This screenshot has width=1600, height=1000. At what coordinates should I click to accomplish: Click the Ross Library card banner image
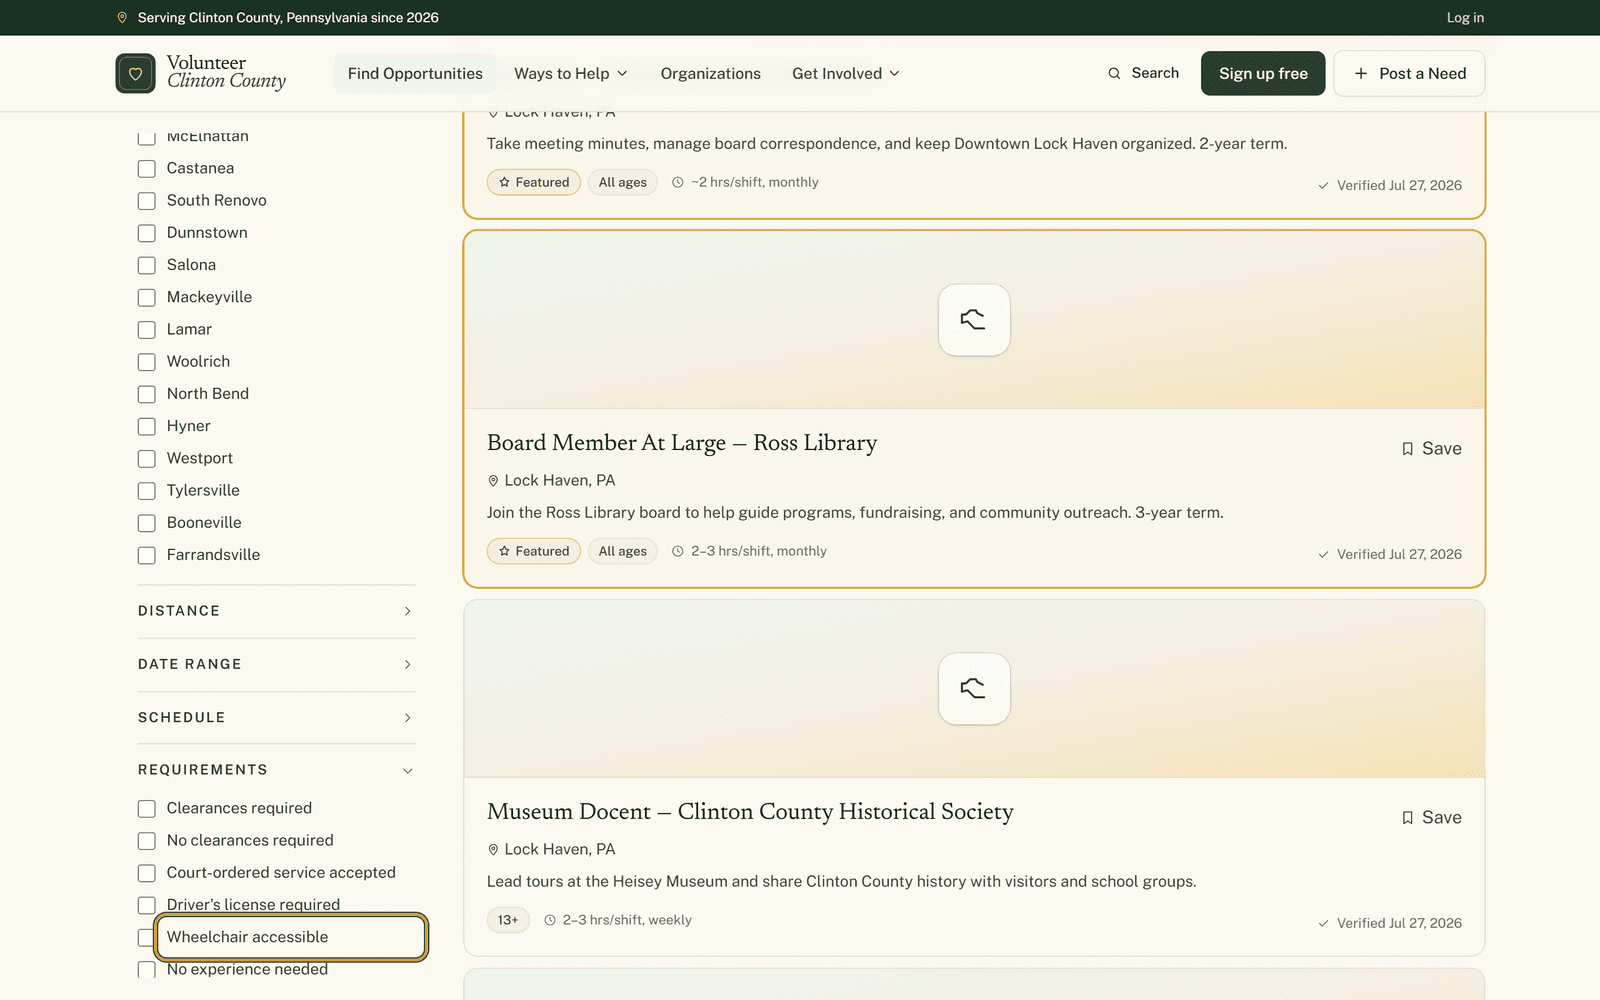(x=974, y=320)
